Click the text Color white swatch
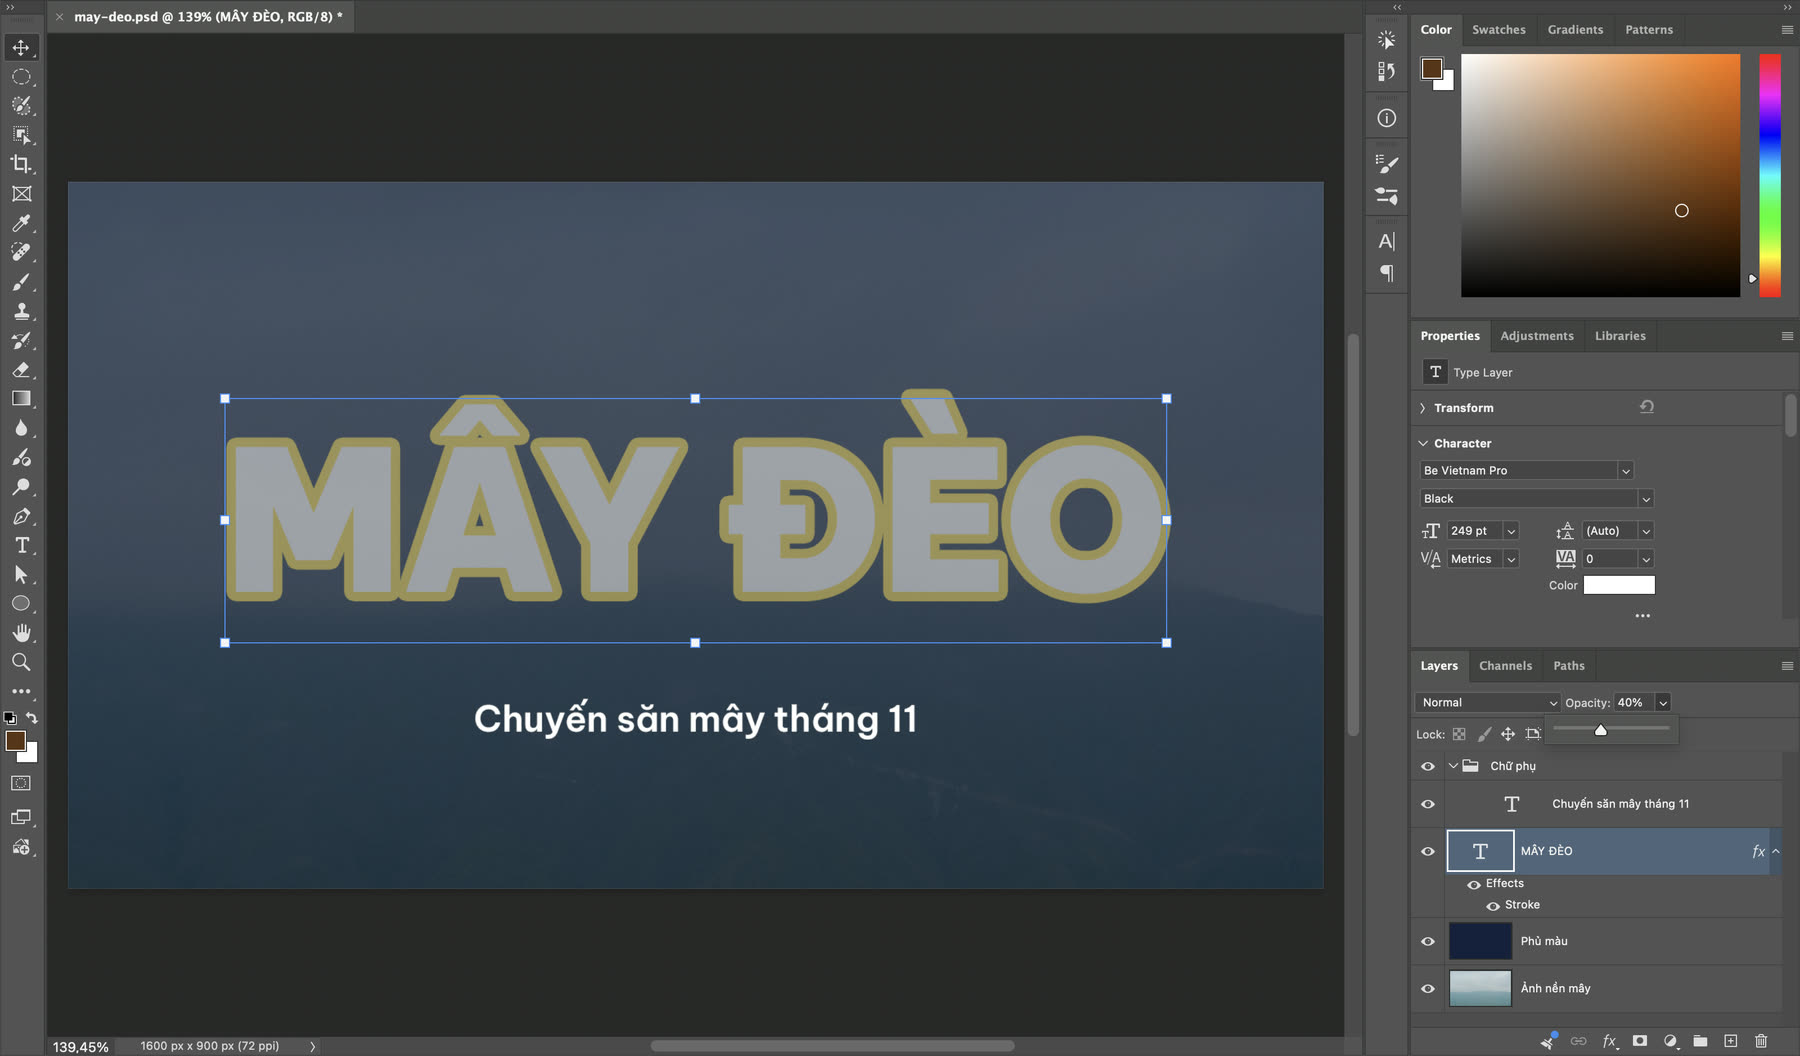Viewport: 1800px width, 1056px height. (1619, 585)
